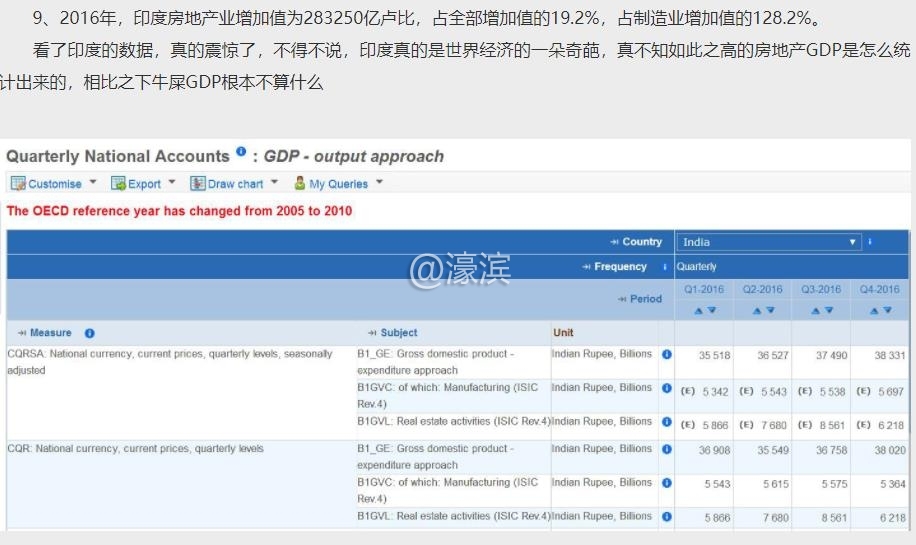
Task: Click the info icon next to Measure
Action: tap(89, 333)
